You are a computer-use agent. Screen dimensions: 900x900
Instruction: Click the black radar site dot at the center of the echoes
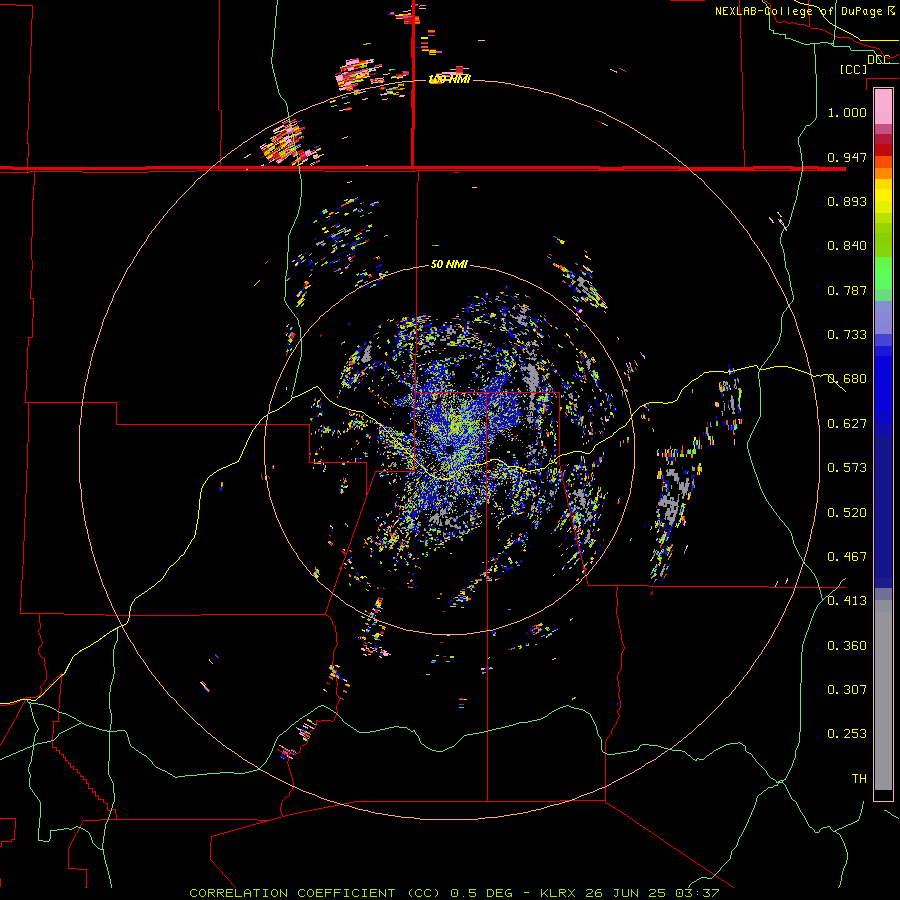click(450, 449)
